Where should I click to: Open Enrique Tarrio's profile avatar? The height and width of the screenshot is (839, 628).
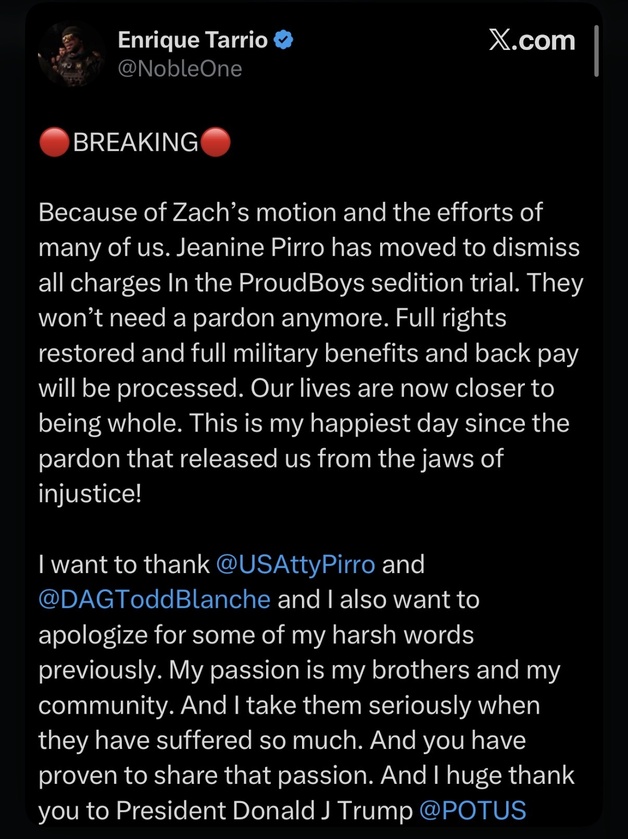coord(71,54)
